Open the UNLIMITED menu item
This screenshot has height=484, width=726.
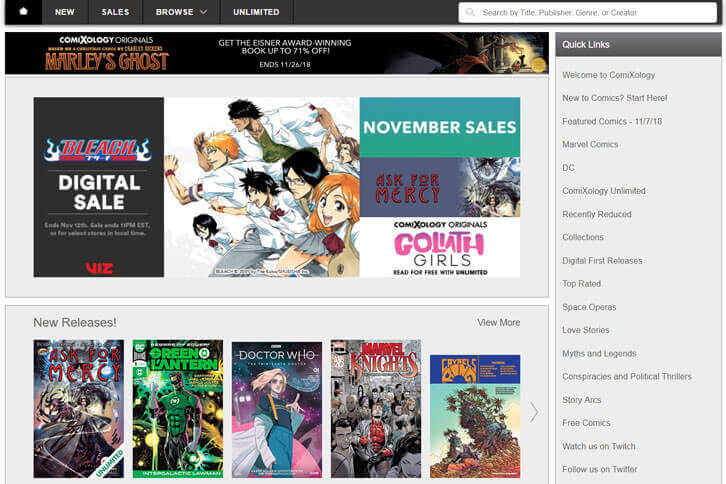coord(256,12)
